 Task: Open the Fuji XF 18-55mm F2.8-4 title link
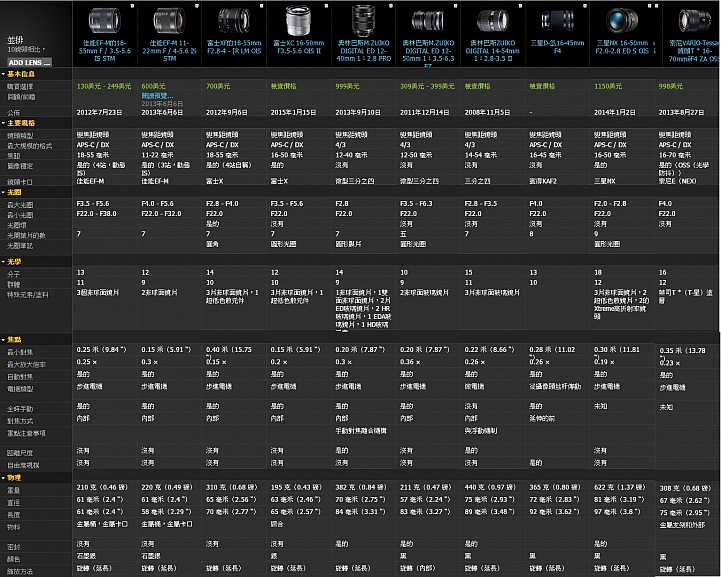click(234, 47)
